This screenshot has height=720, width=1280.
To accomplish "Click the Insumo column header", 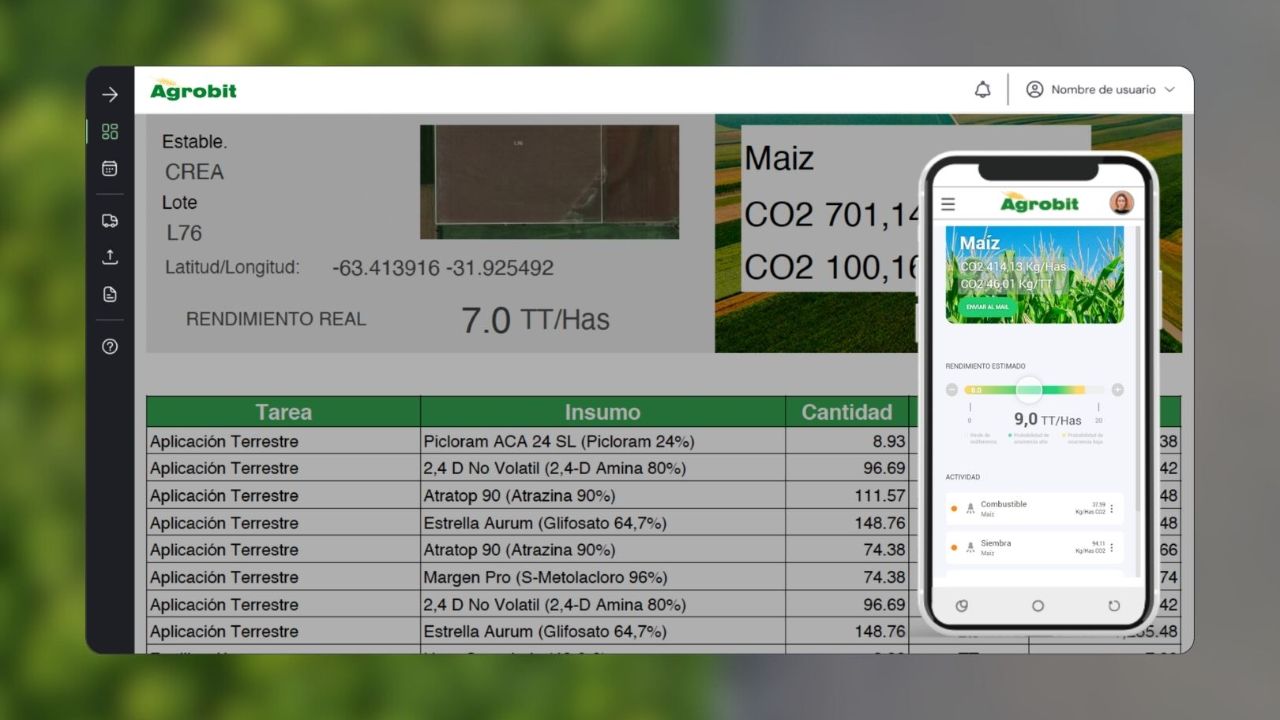I will click(x=602, y=412).
